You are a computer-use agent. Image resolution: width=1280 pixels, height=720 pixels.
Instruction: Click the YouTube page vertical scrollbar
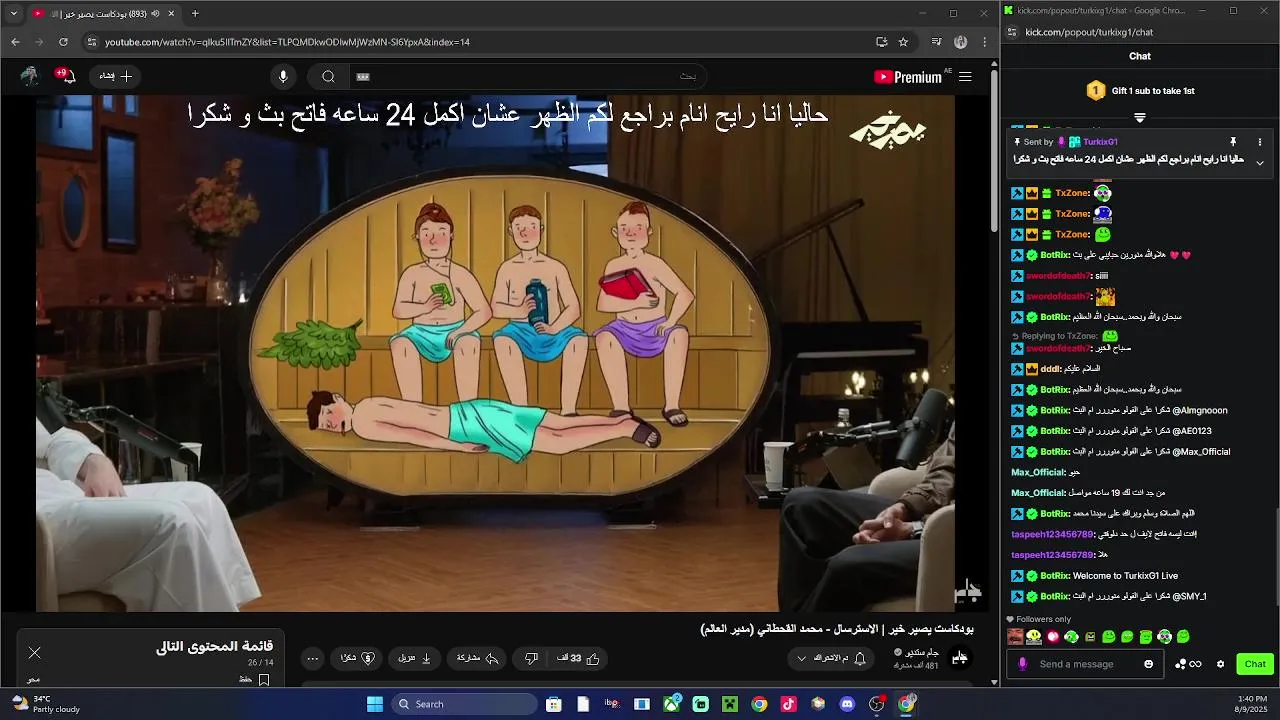click(x=994, y=150)
